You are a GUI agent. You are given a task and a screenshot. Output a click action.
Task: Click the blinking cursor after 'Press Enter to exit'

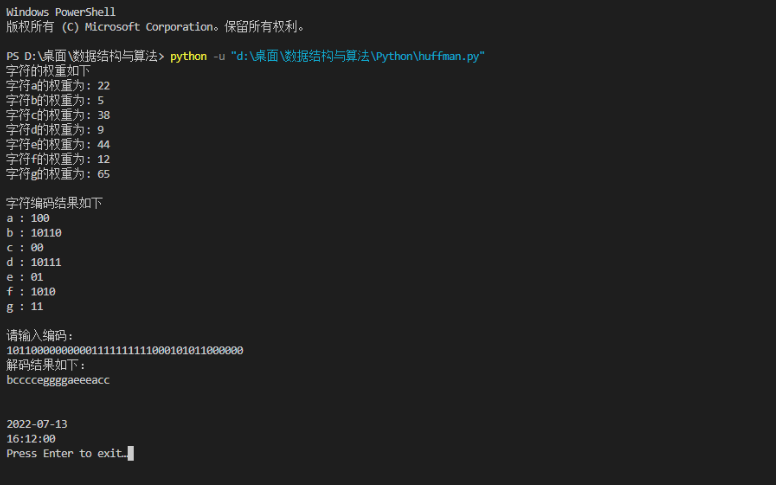pyautogui.click(x=131, y=453)
